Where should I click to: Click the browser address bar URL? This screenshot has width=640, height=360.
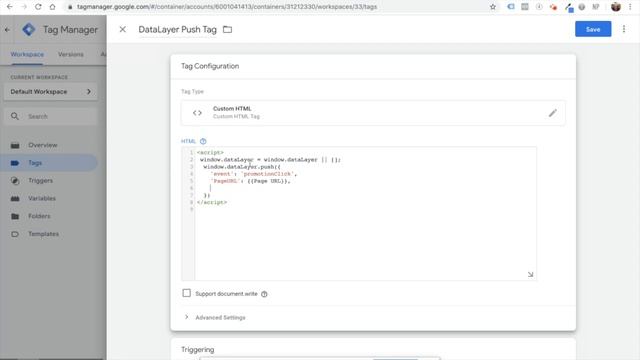227,7
